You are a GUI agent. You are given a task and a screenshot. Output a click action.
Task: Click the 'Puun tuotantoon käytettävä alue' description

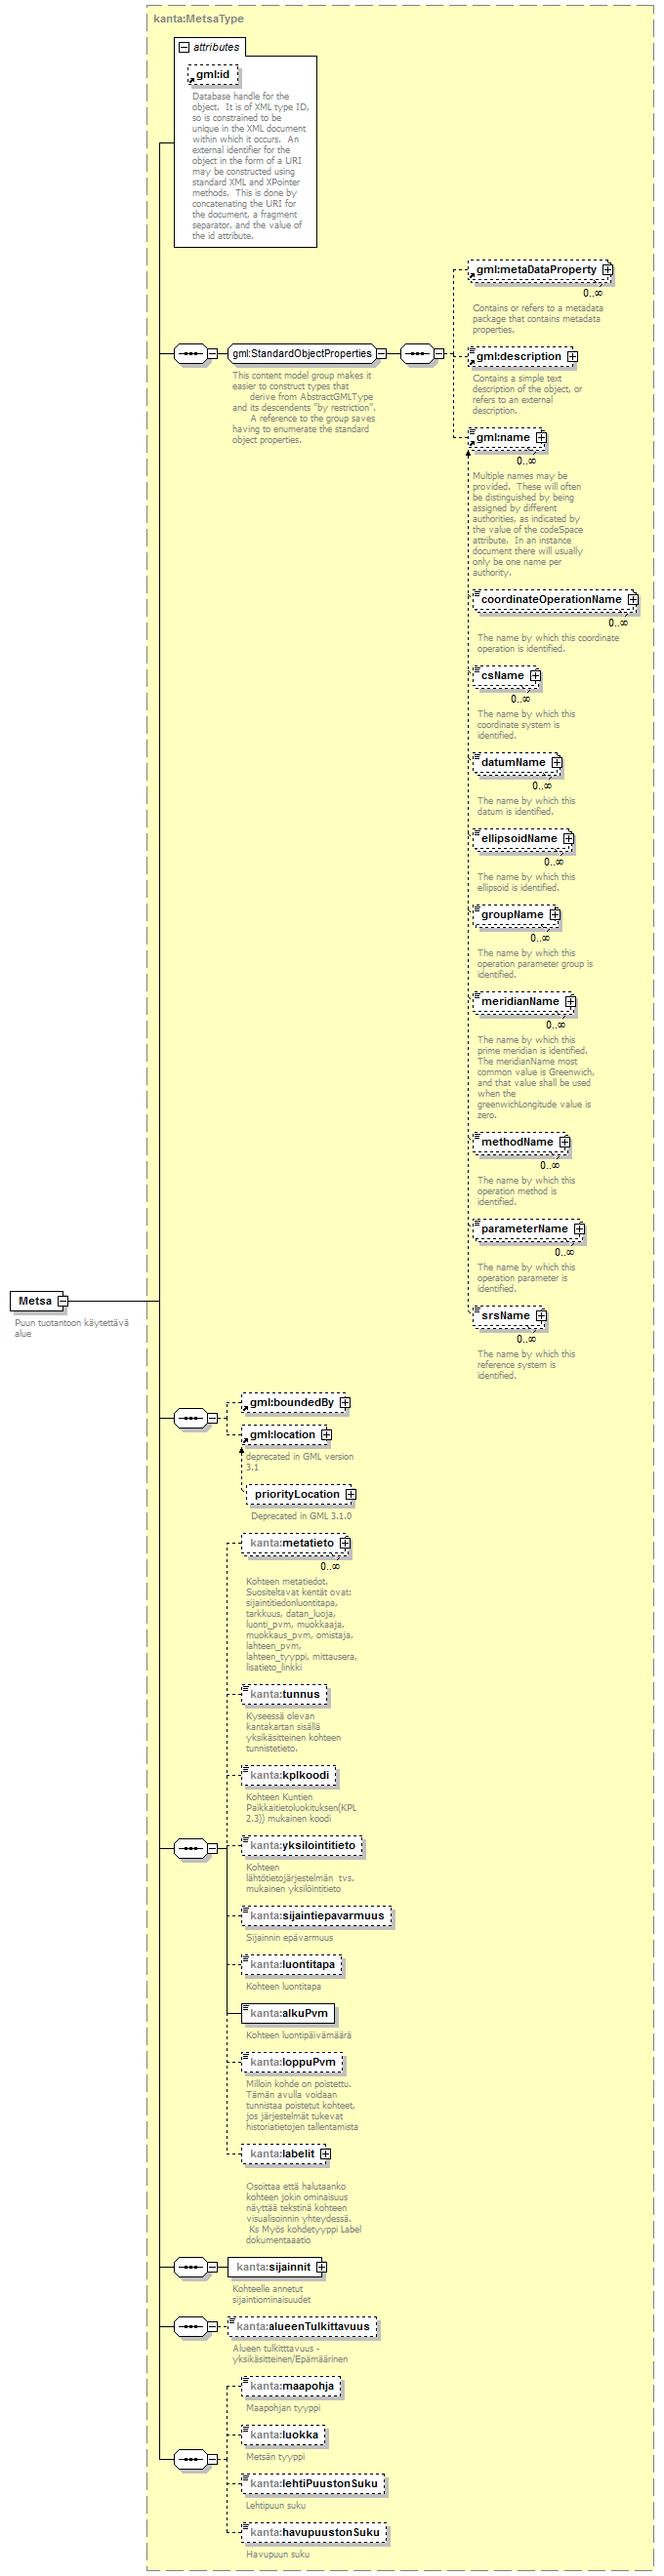[x=71, y=1328]
